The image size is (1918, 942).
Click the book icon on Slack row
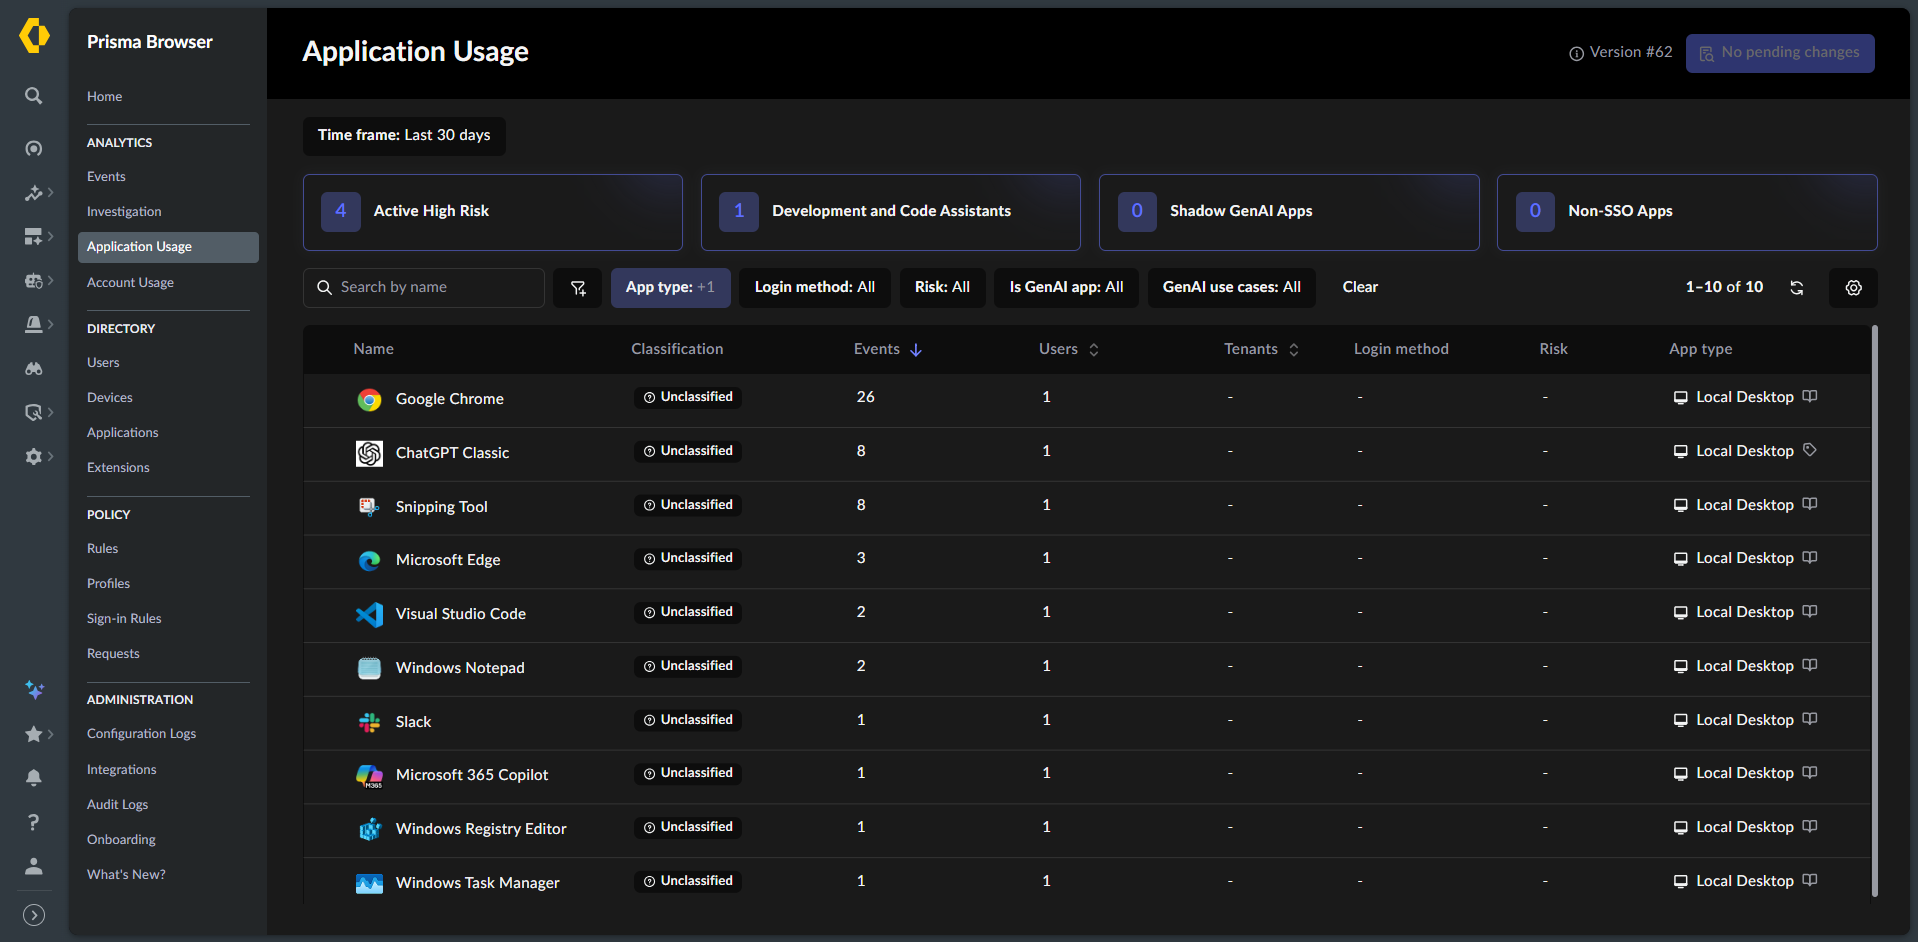(1810, 719)
